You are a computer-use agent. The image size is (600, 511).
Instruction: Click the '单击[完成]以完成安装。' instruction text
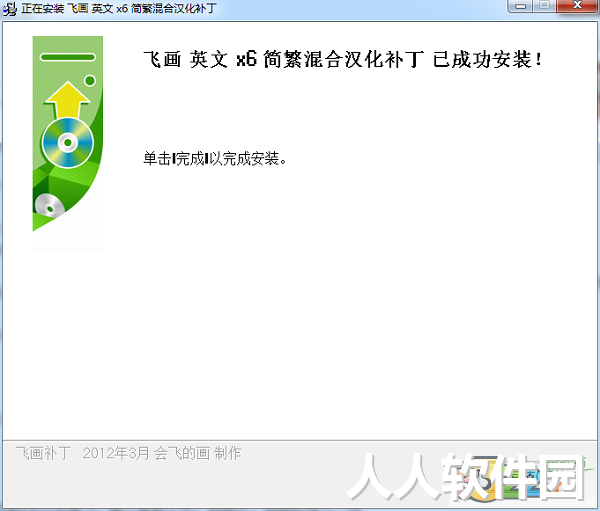pos(215,158)
